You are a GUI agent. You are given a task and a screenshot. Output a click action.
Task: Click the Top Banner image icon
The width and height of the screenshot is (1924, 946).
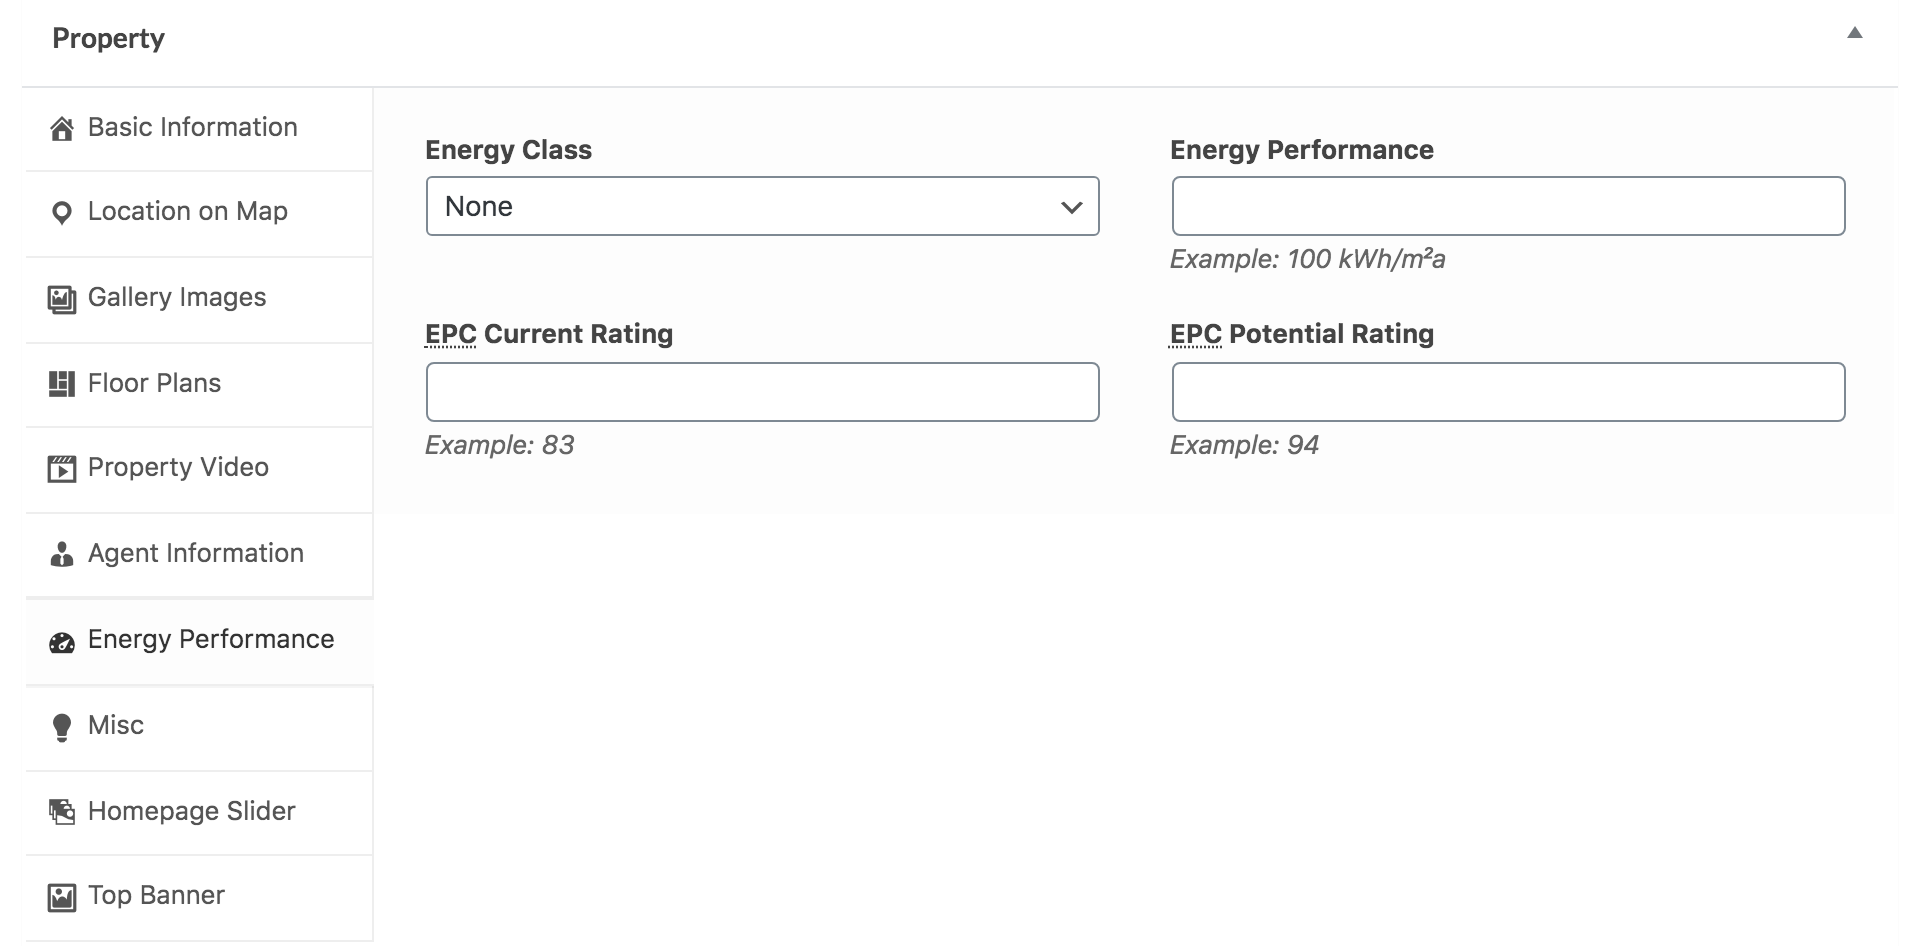(62, 897)
